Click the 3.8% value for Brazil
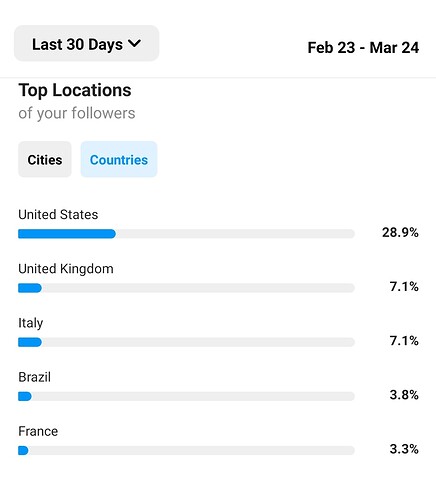 404,395
